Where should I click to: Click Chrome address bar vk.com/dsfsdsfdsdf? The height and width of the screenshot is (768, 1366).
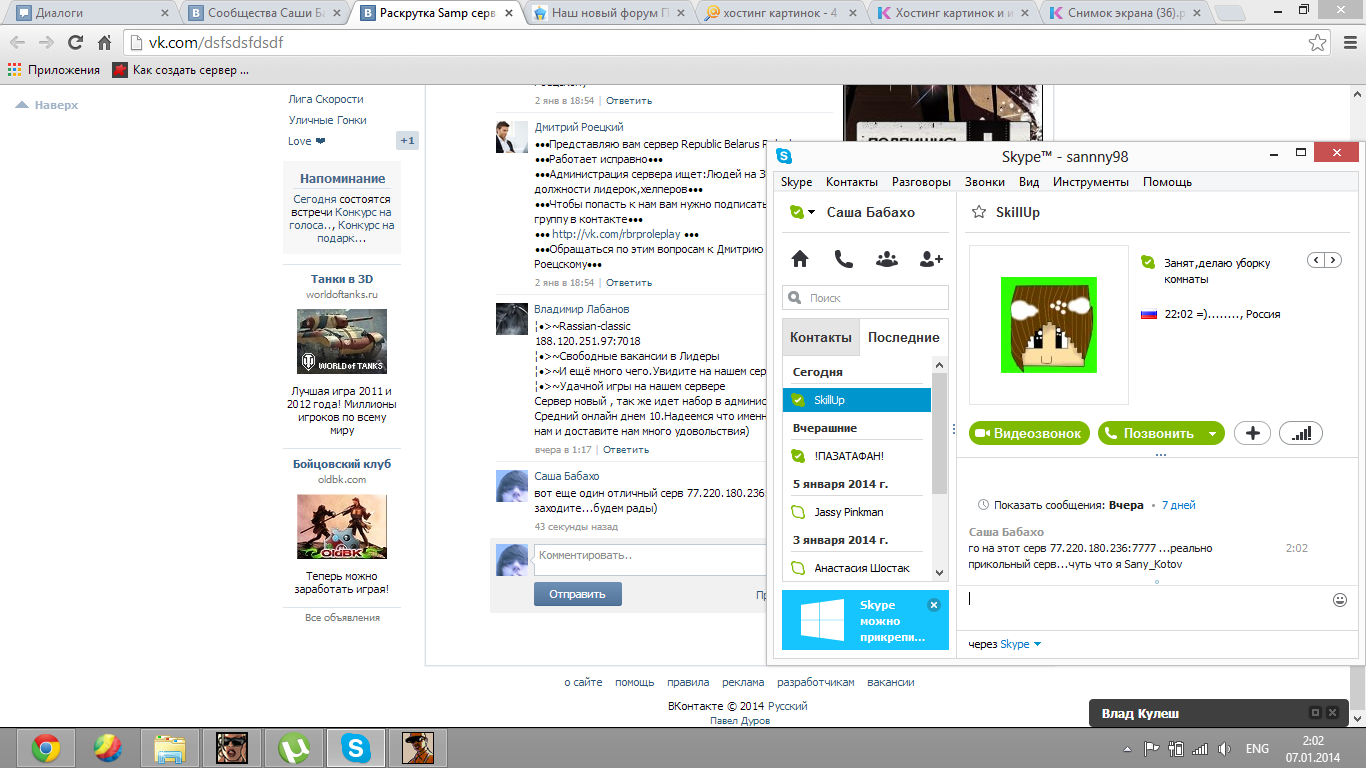click(x=713, y=43)
